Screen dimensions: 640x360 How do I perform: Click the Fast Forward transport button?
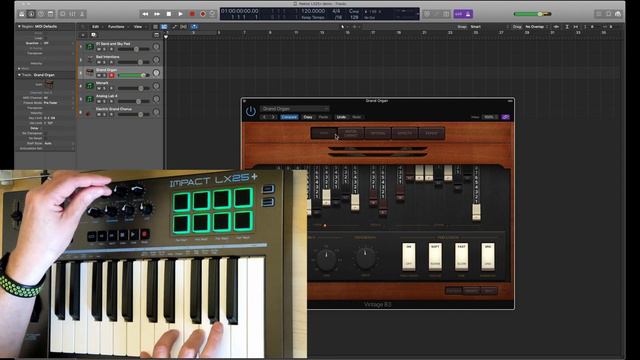coord(157,14)
